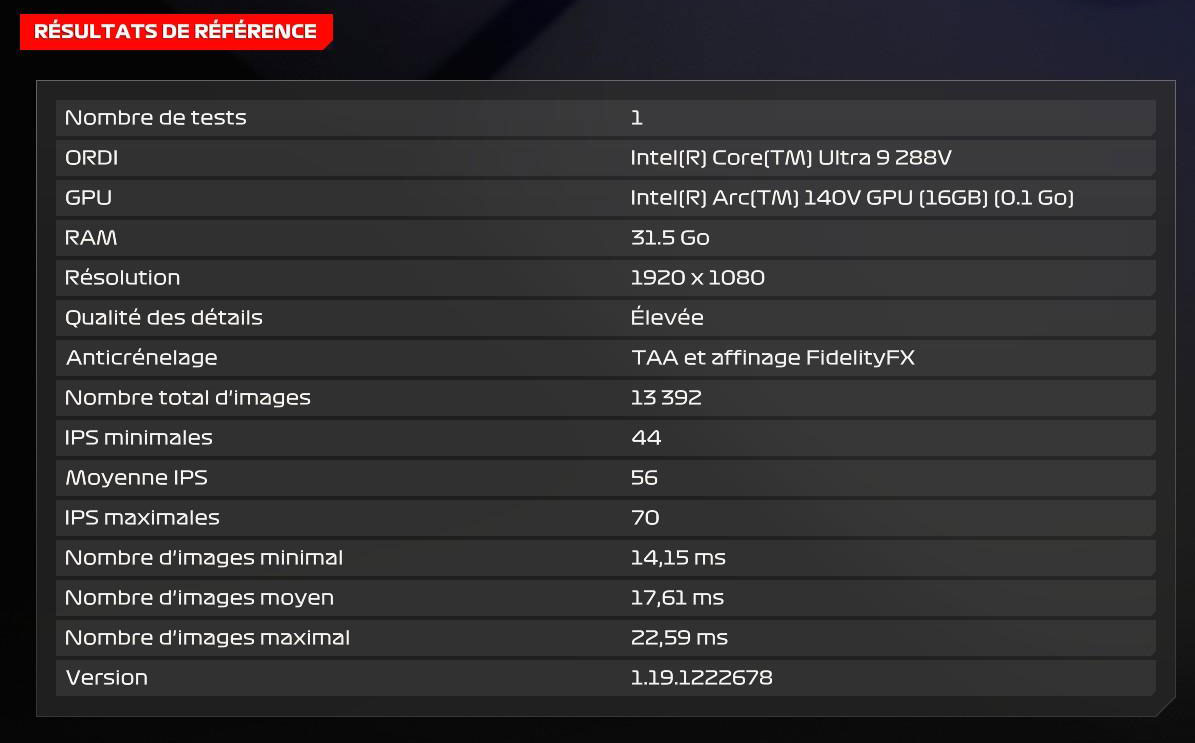Select the Moyenne IPS label

pos(136,478)
